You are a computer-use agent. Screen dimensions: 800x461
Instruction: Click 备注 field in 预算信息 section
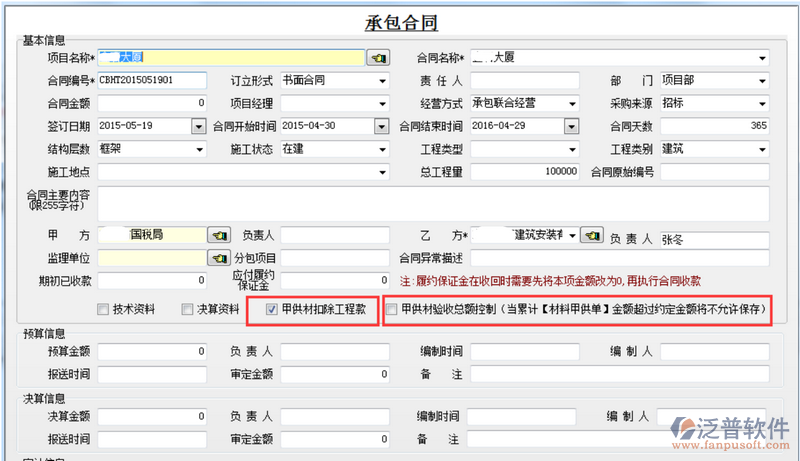tap(619, 374)
